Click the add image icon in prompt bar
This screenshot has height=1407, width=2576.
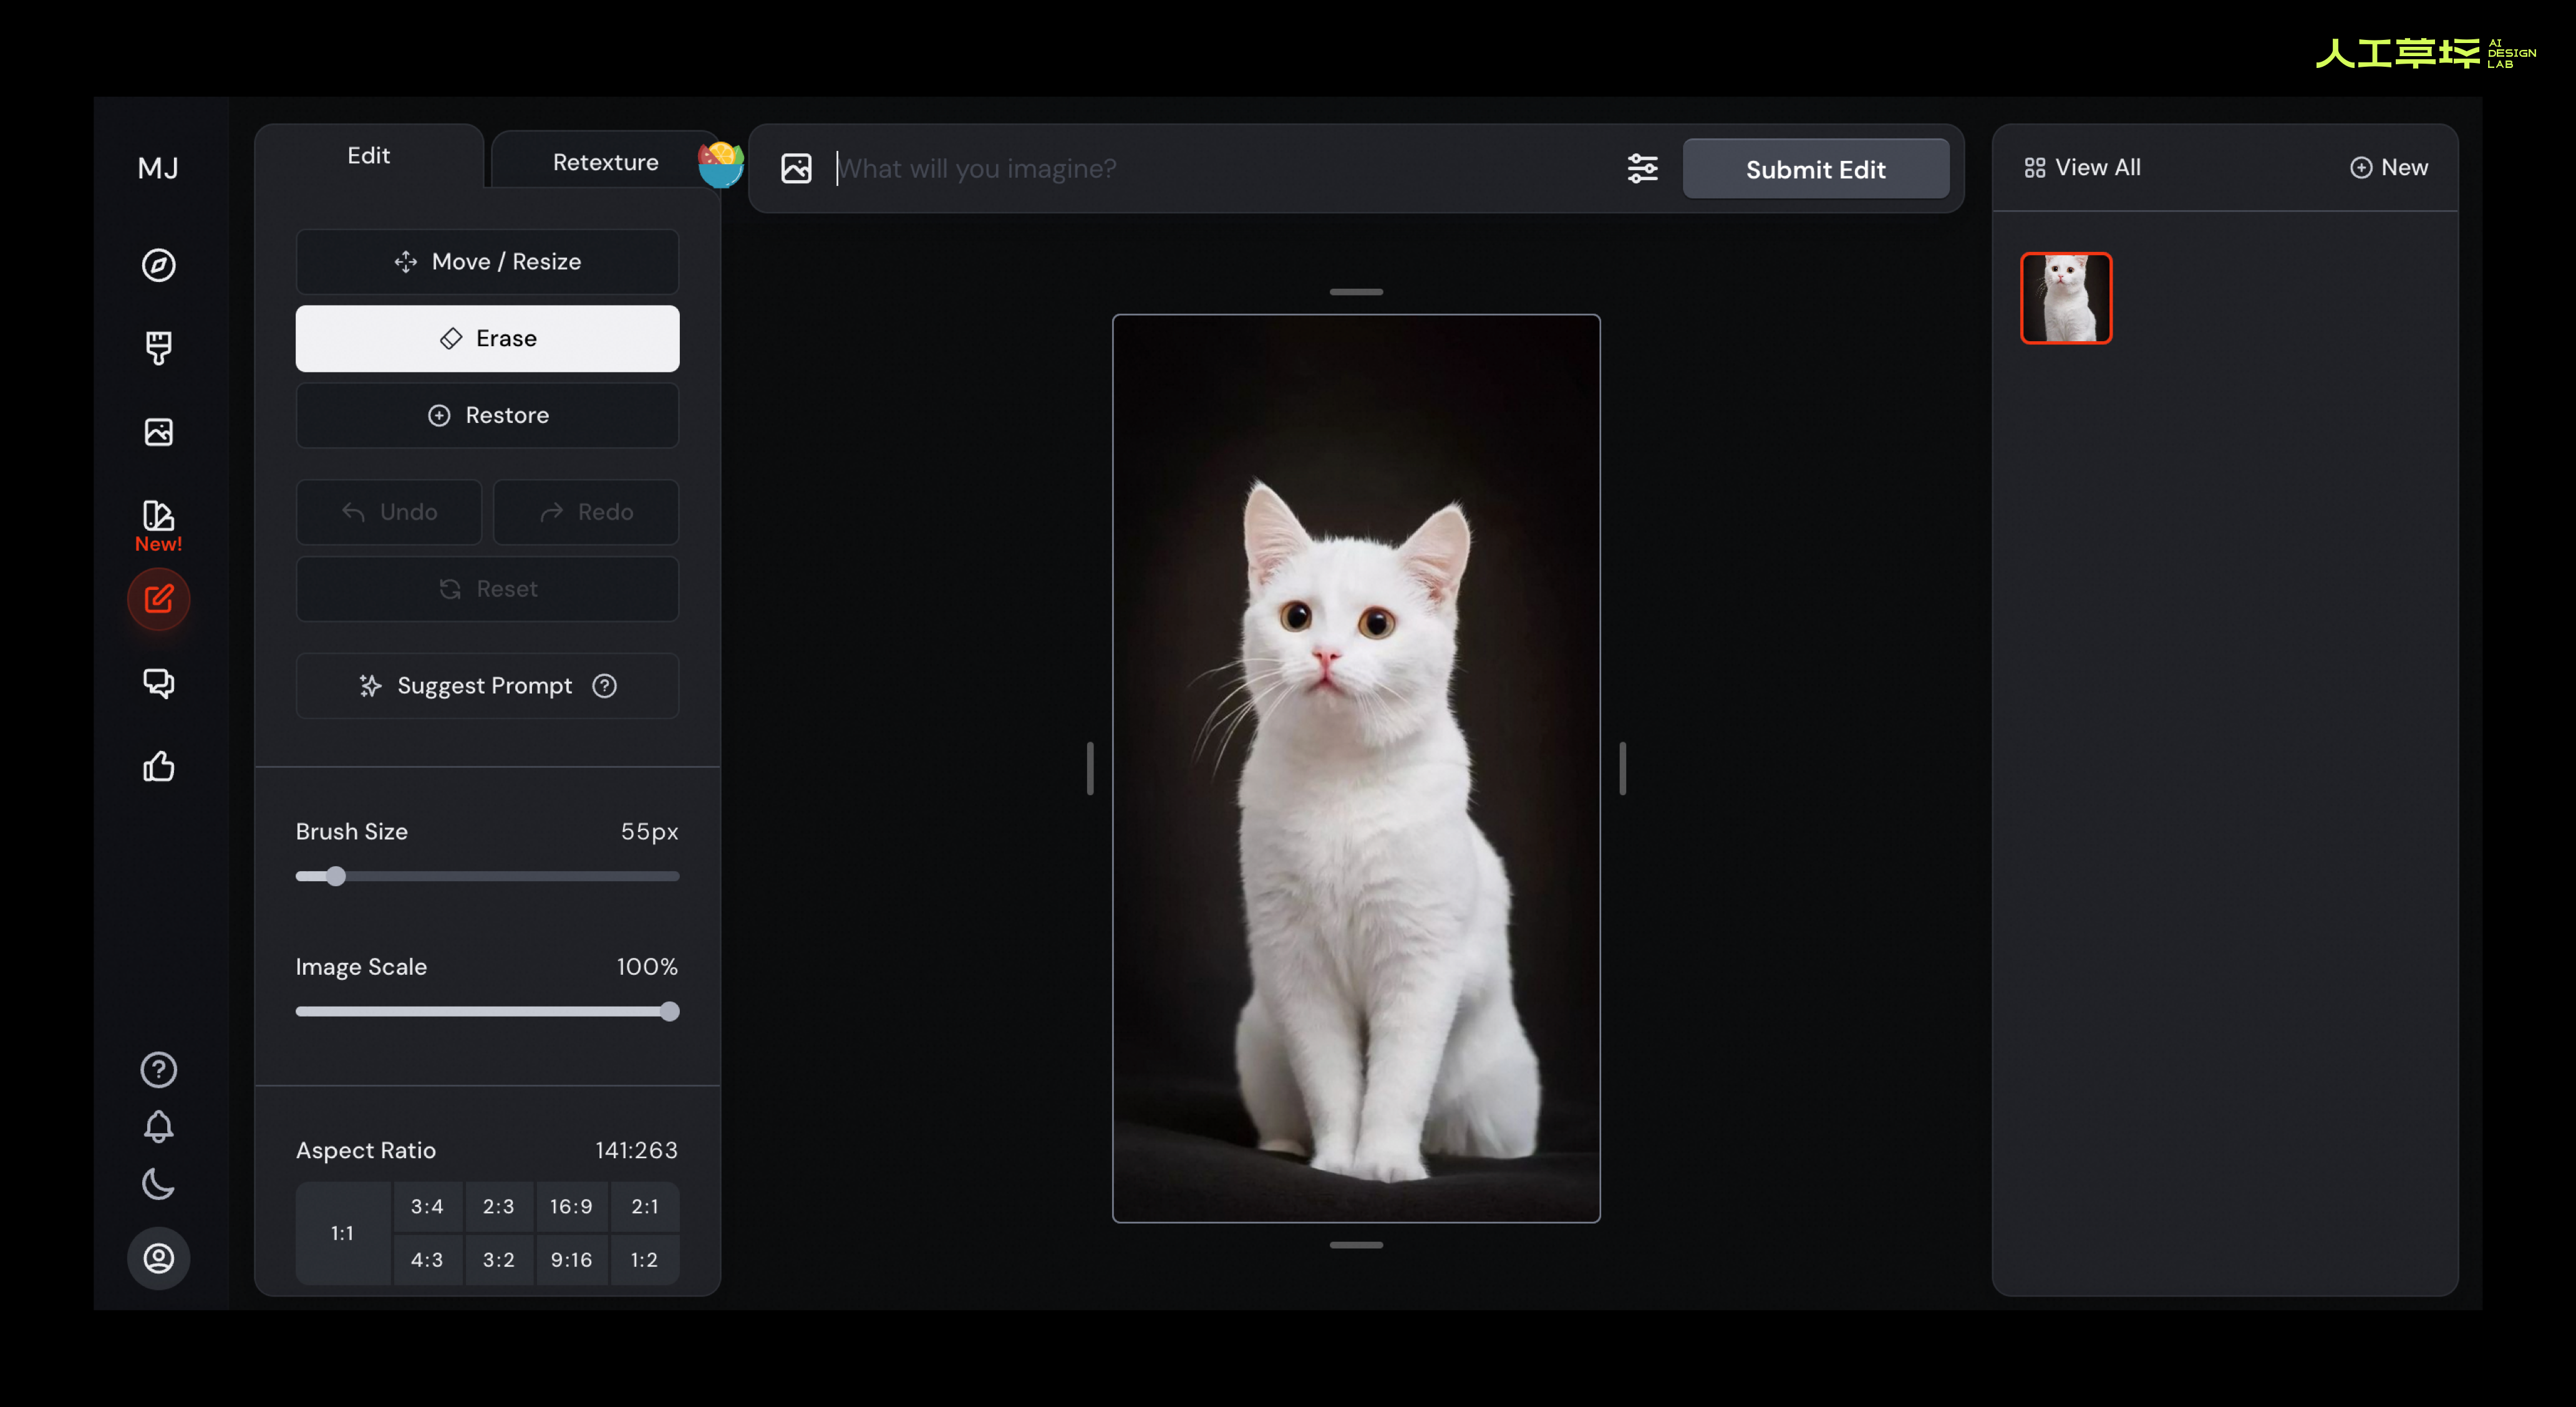click(x=796, y=168)
